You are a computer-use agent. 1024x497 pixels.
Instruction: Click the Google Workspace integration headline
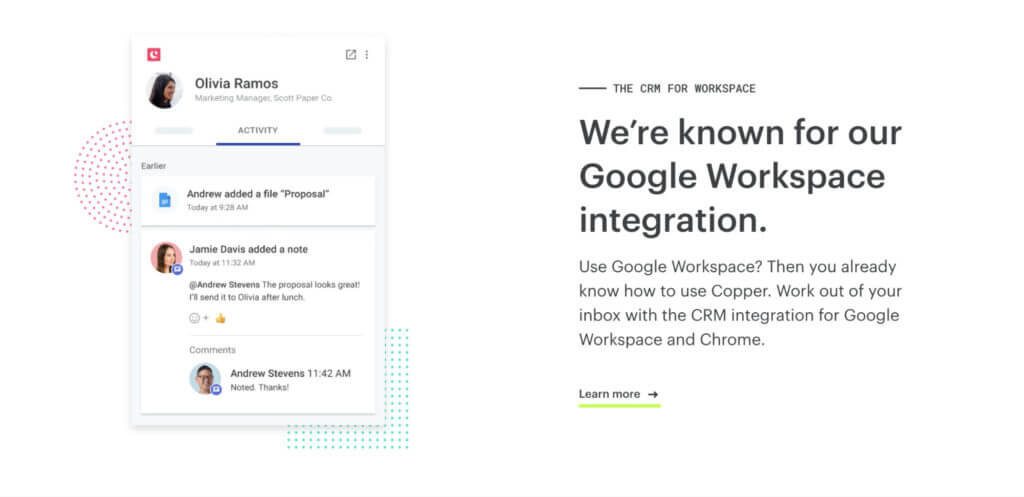click(741, 176)
